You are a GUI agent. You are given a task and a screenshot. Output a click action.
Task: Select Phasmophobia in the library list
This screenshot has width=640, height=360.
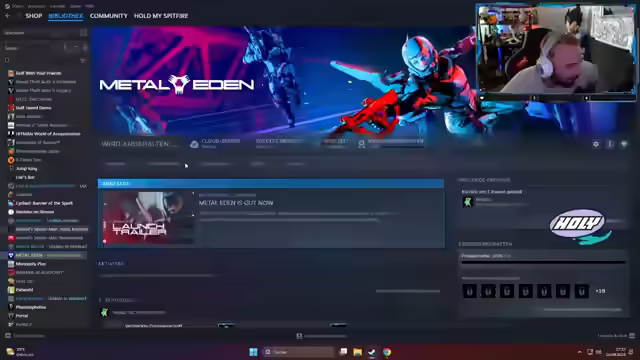[x=31, y=307]
